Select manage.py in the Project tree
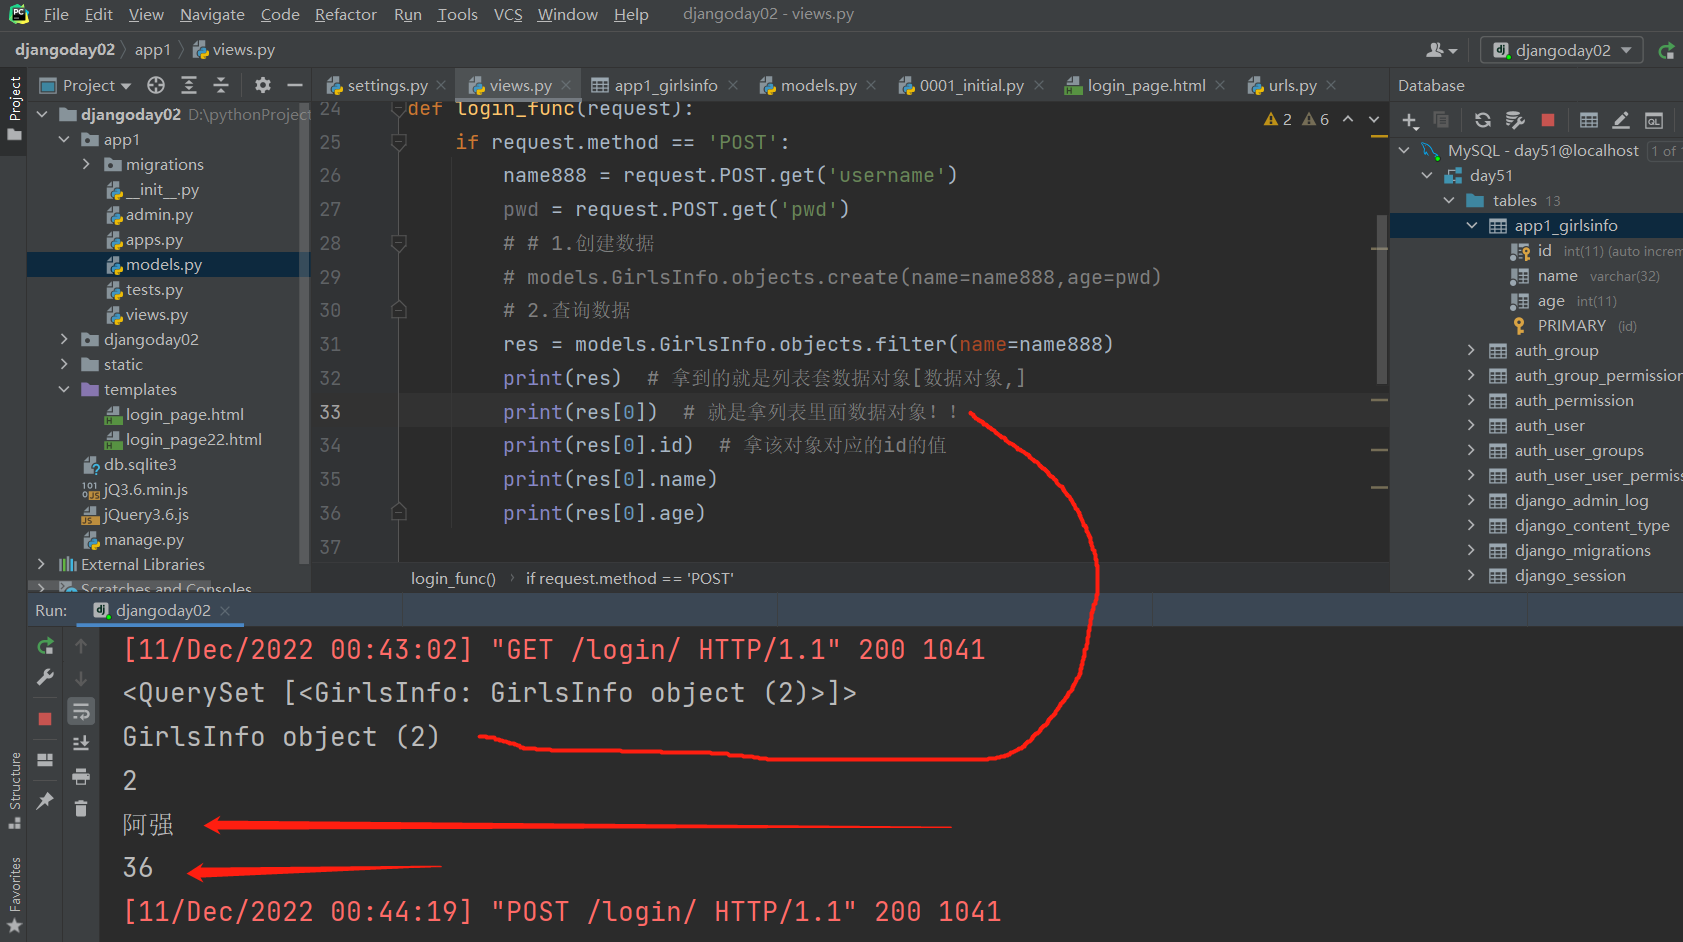The height and width of the screenshot is (942, 1683). pos(143,539)
